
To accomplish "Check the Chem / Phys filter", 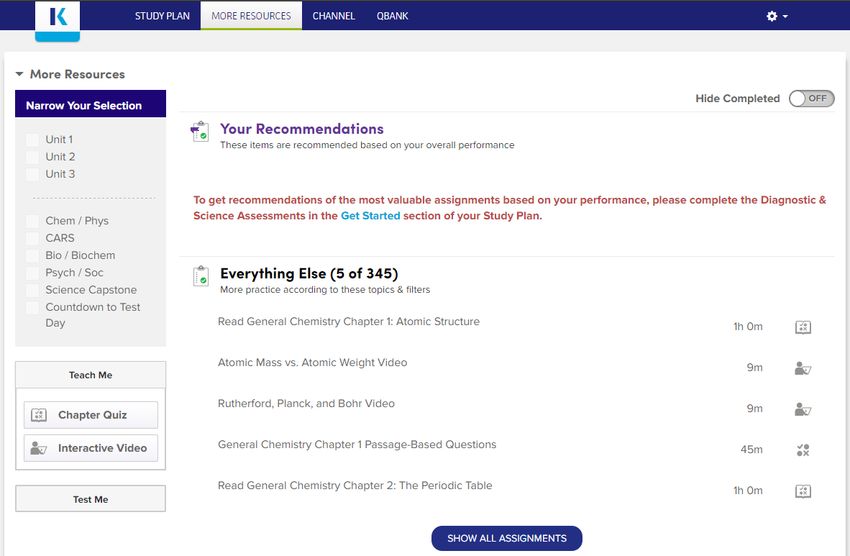I will tap(33, 221).
